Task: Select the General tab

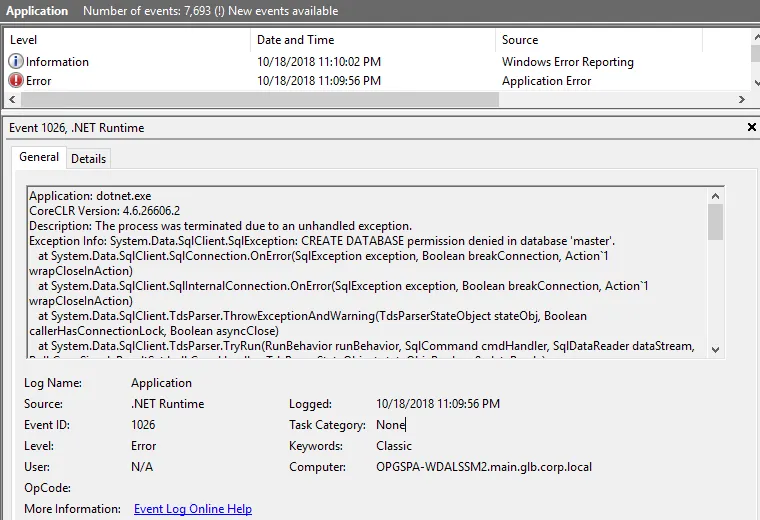Action: click(39, 157)
